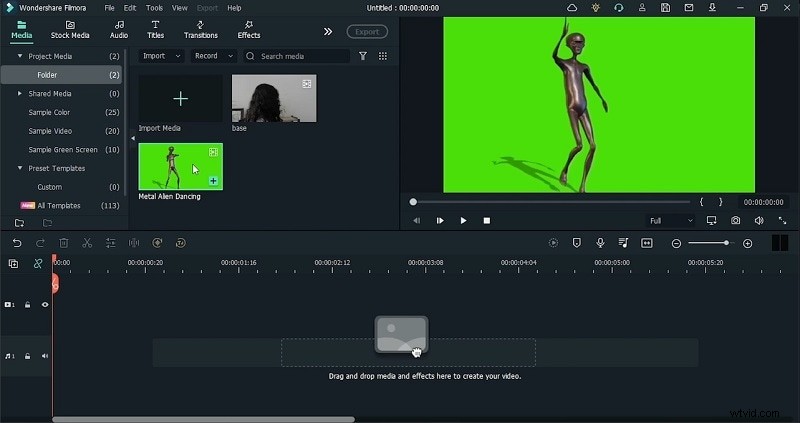800x423 pixels.
Task: Take a preview Snapshot with camera icon
Action: 735,220
